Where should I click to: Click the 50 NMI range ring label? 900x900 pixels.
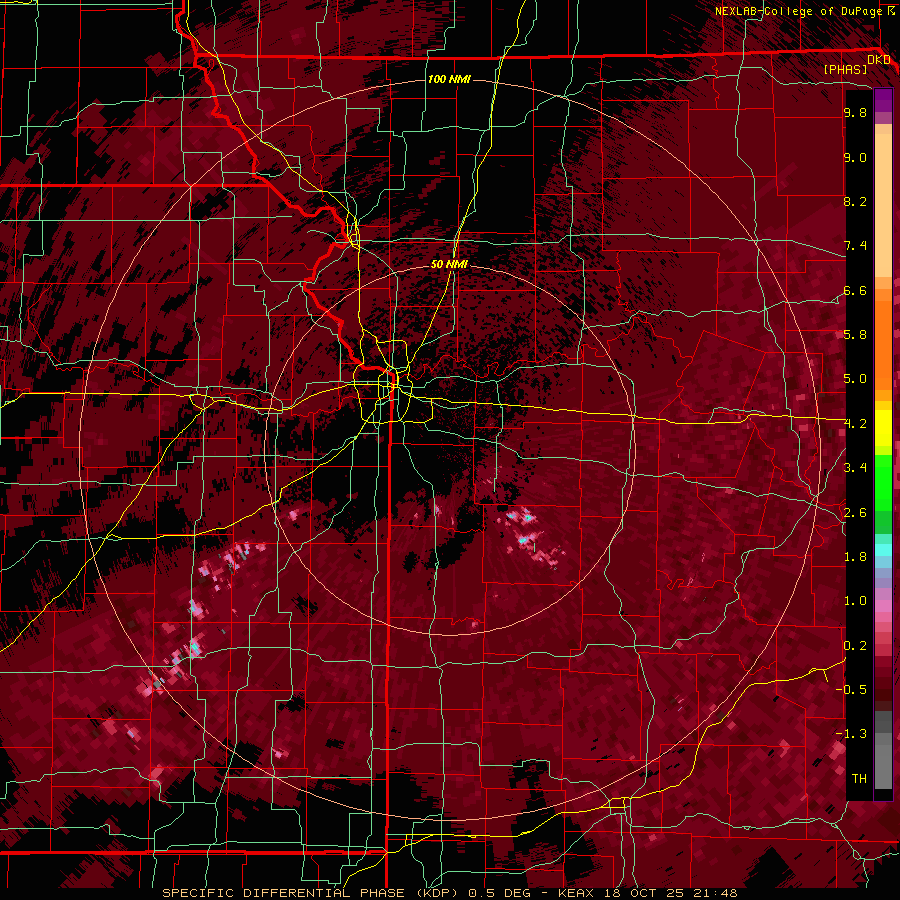(449, 264)
